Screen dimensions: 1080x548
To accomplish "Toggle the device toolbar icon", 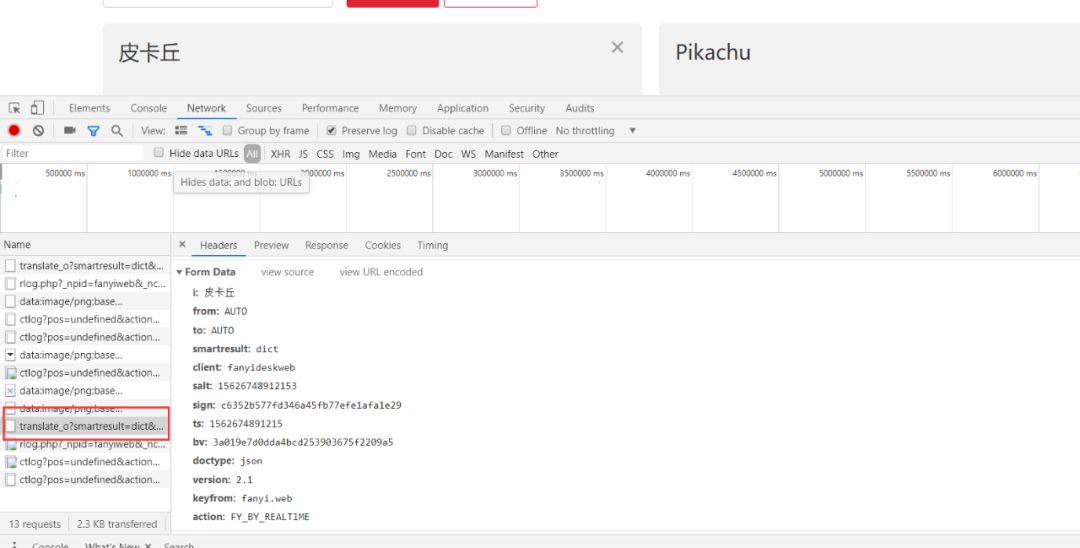I will [37, 108].
